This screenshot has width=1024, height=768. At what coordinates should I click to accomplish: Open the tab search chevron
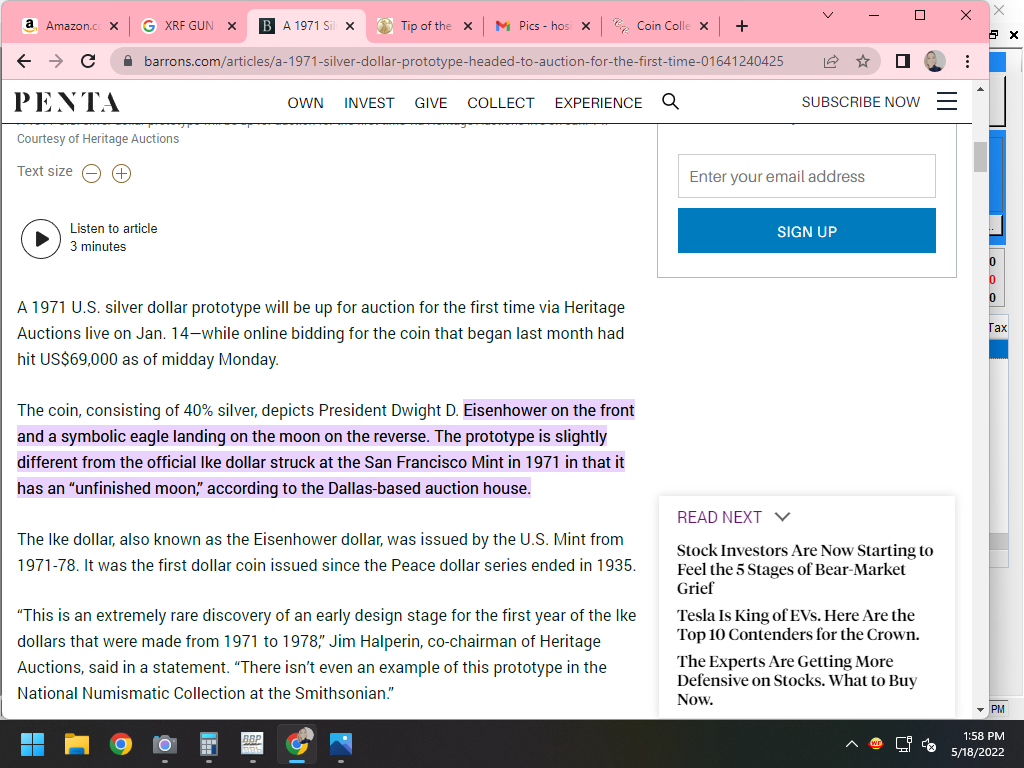(x=827, y=15)
